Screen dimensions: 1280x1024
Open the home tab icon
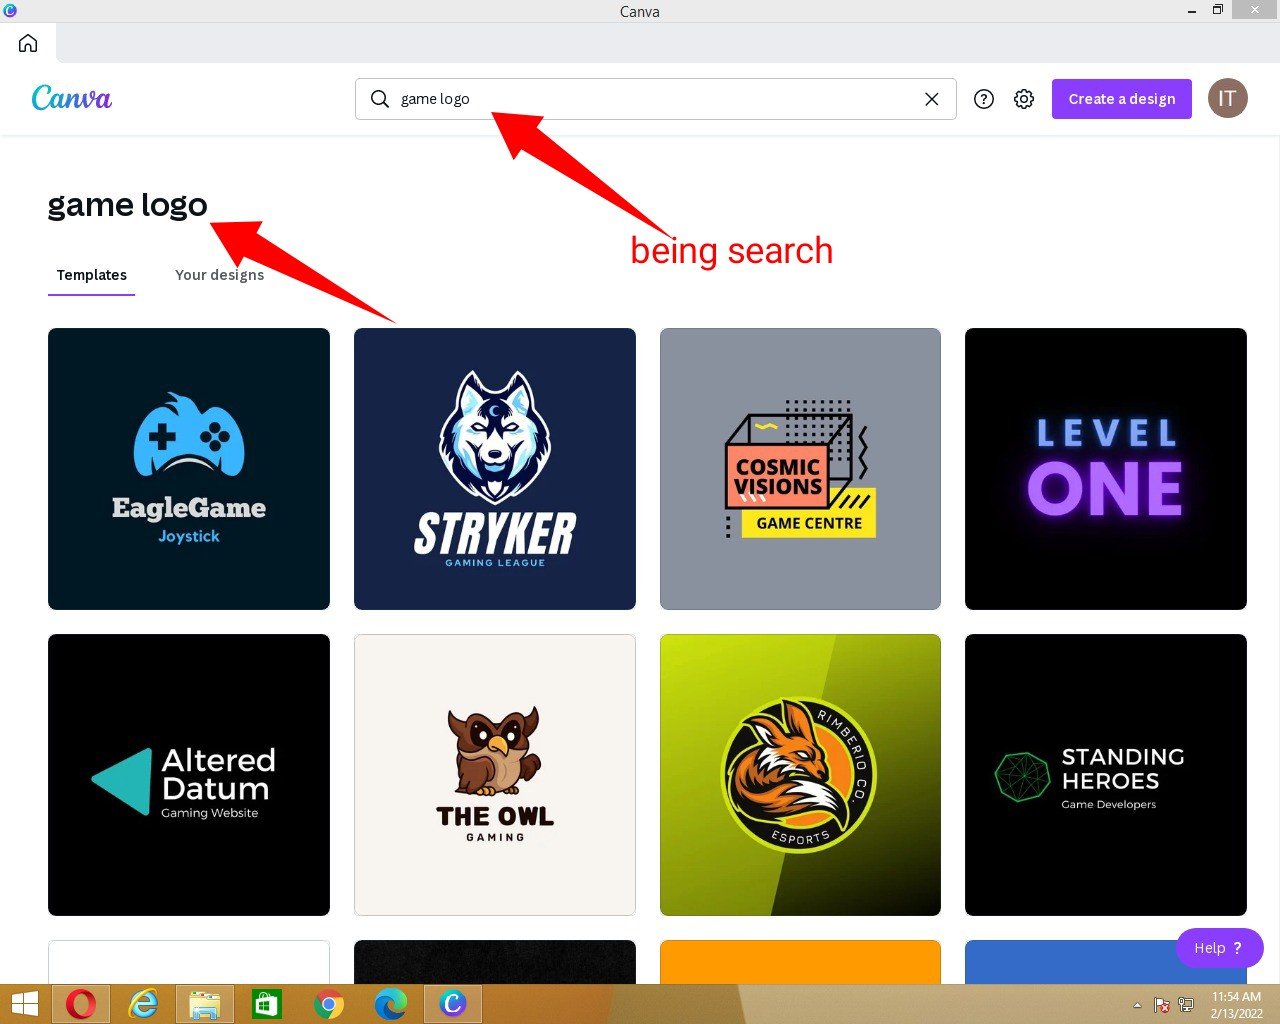point(28,43)
